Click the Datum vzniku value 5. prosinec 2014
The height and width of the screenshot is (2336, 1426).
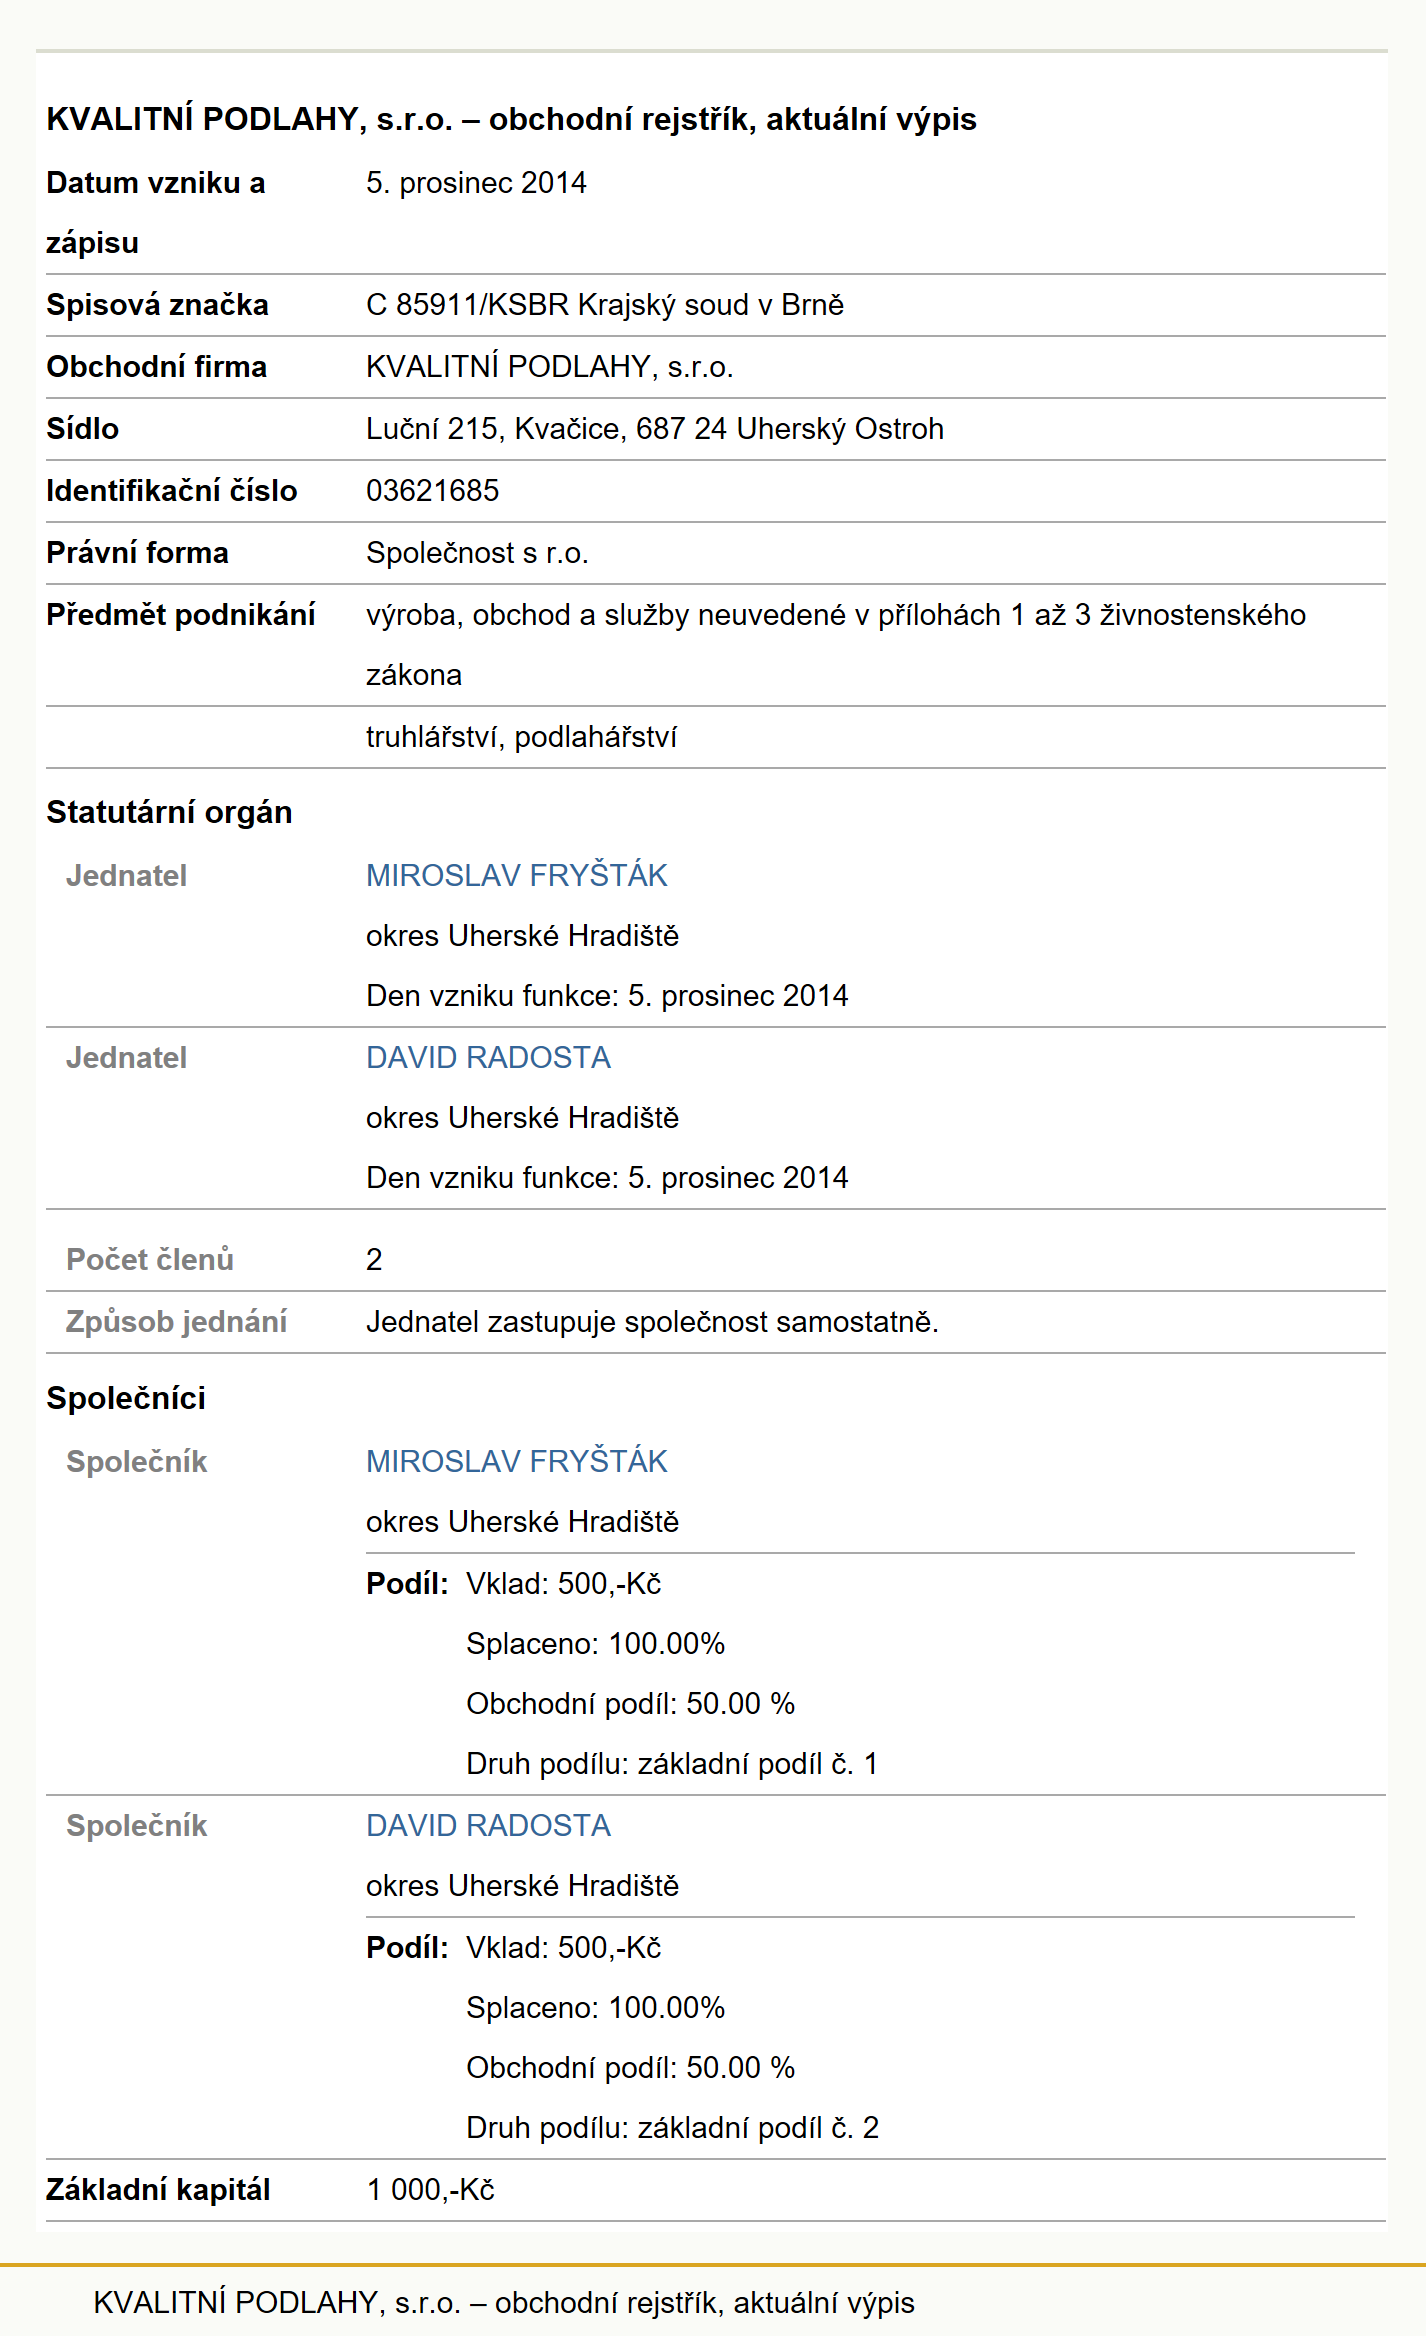476,183
